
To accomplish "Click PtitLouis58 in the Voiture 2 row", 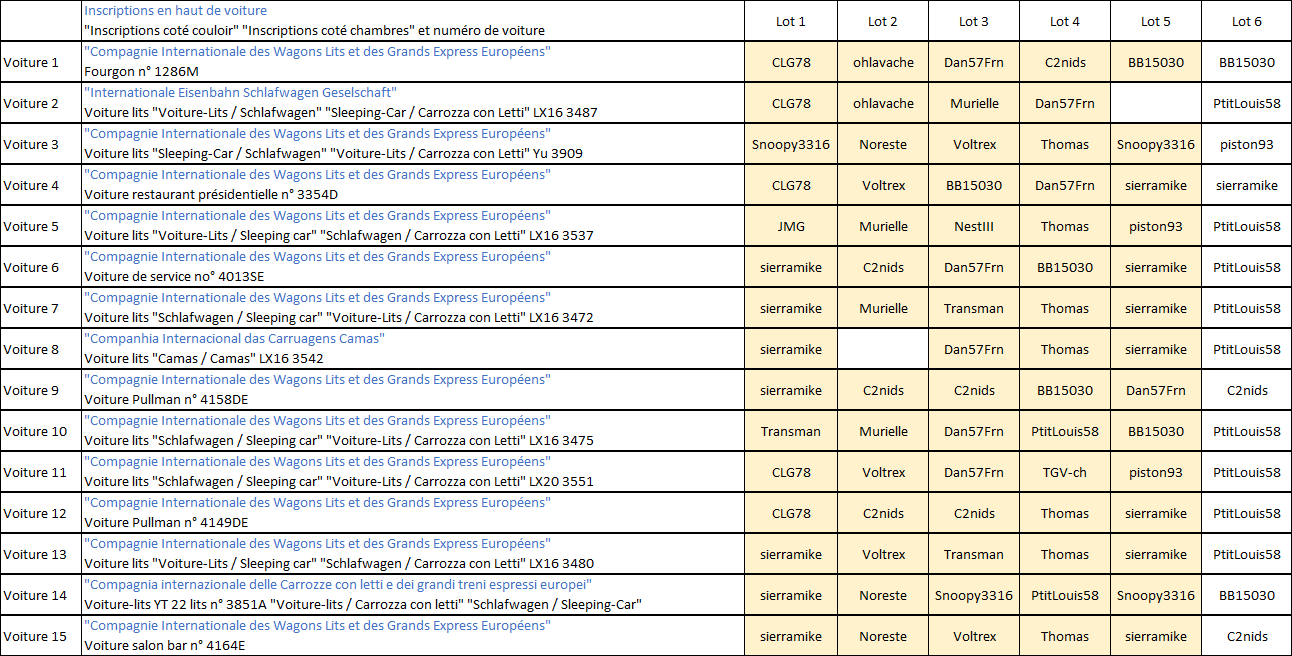I will coord(1247,103).
